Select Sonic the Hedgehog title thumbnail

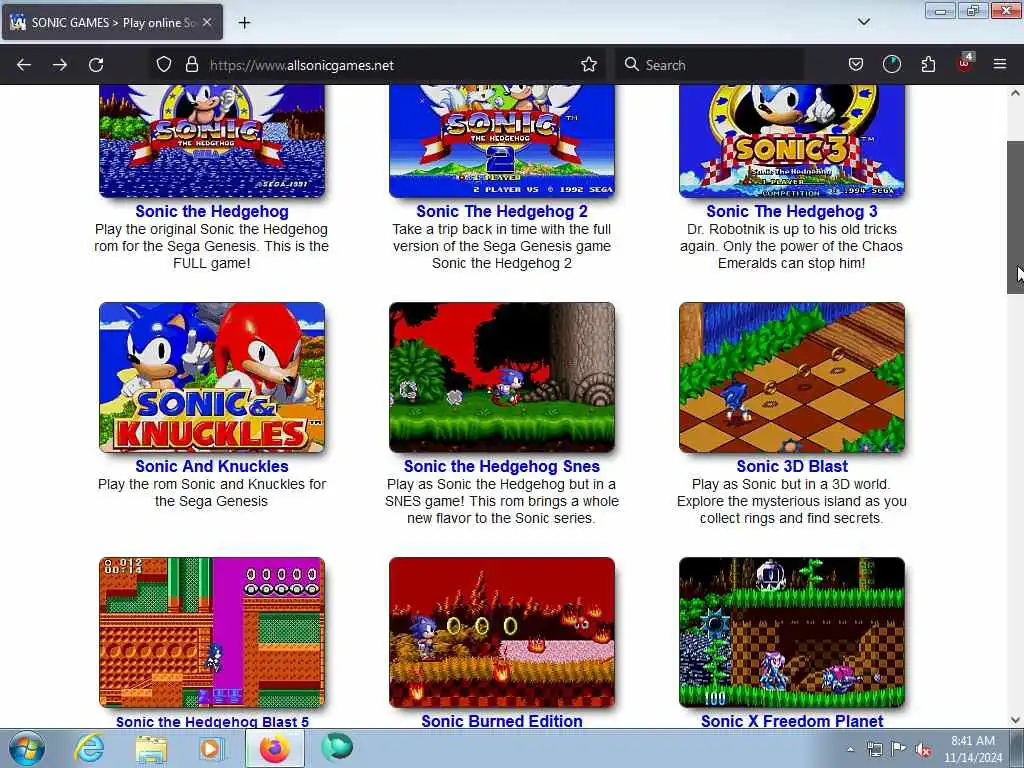[x=212, y=141]
